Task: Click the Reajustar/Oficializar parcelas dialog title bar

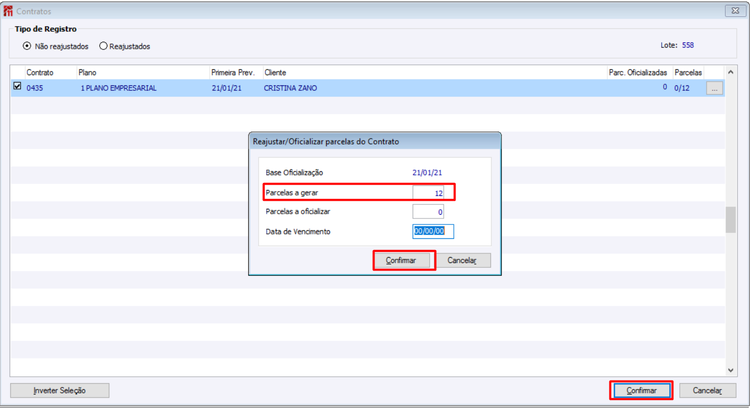Action: tap(375, 142)
